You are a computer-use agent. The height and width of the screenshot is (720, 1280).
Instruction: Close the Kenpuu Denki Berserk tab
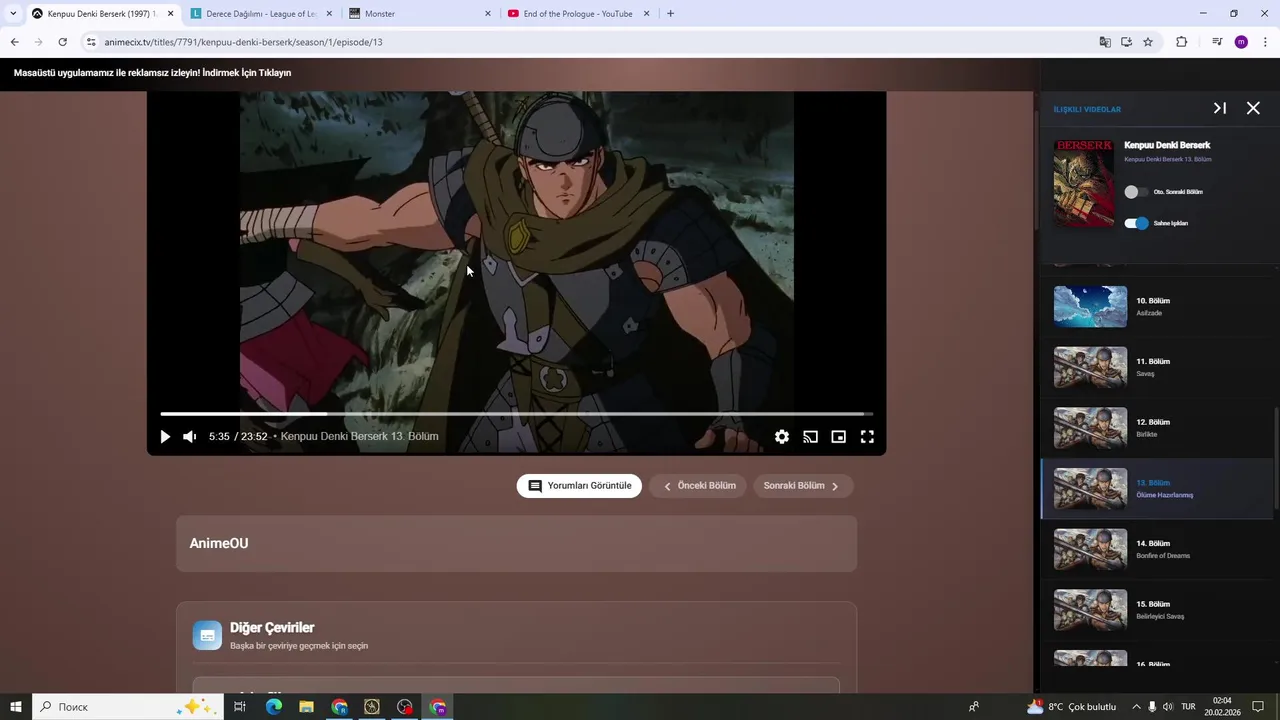(x=170, y=14)
